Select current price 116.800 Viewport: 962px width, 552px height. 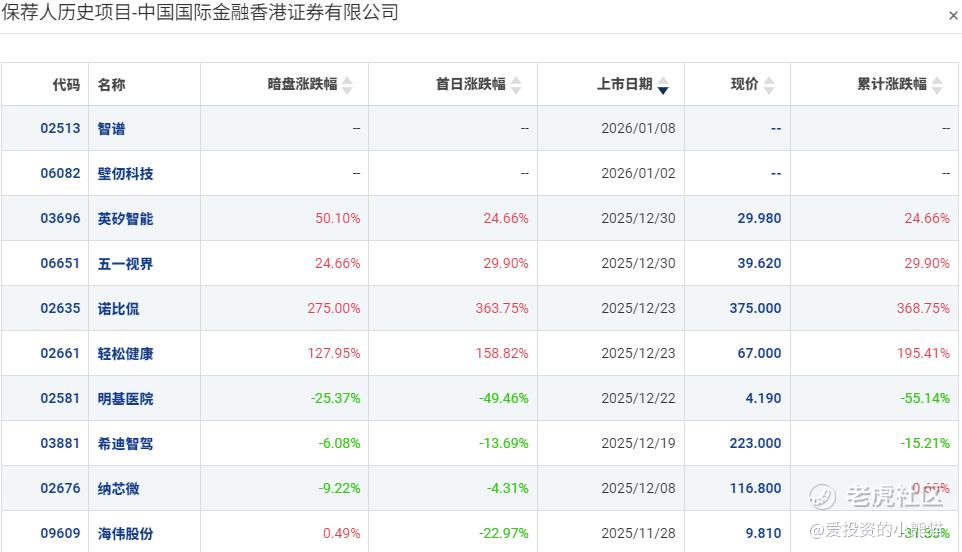coord(755,488)
